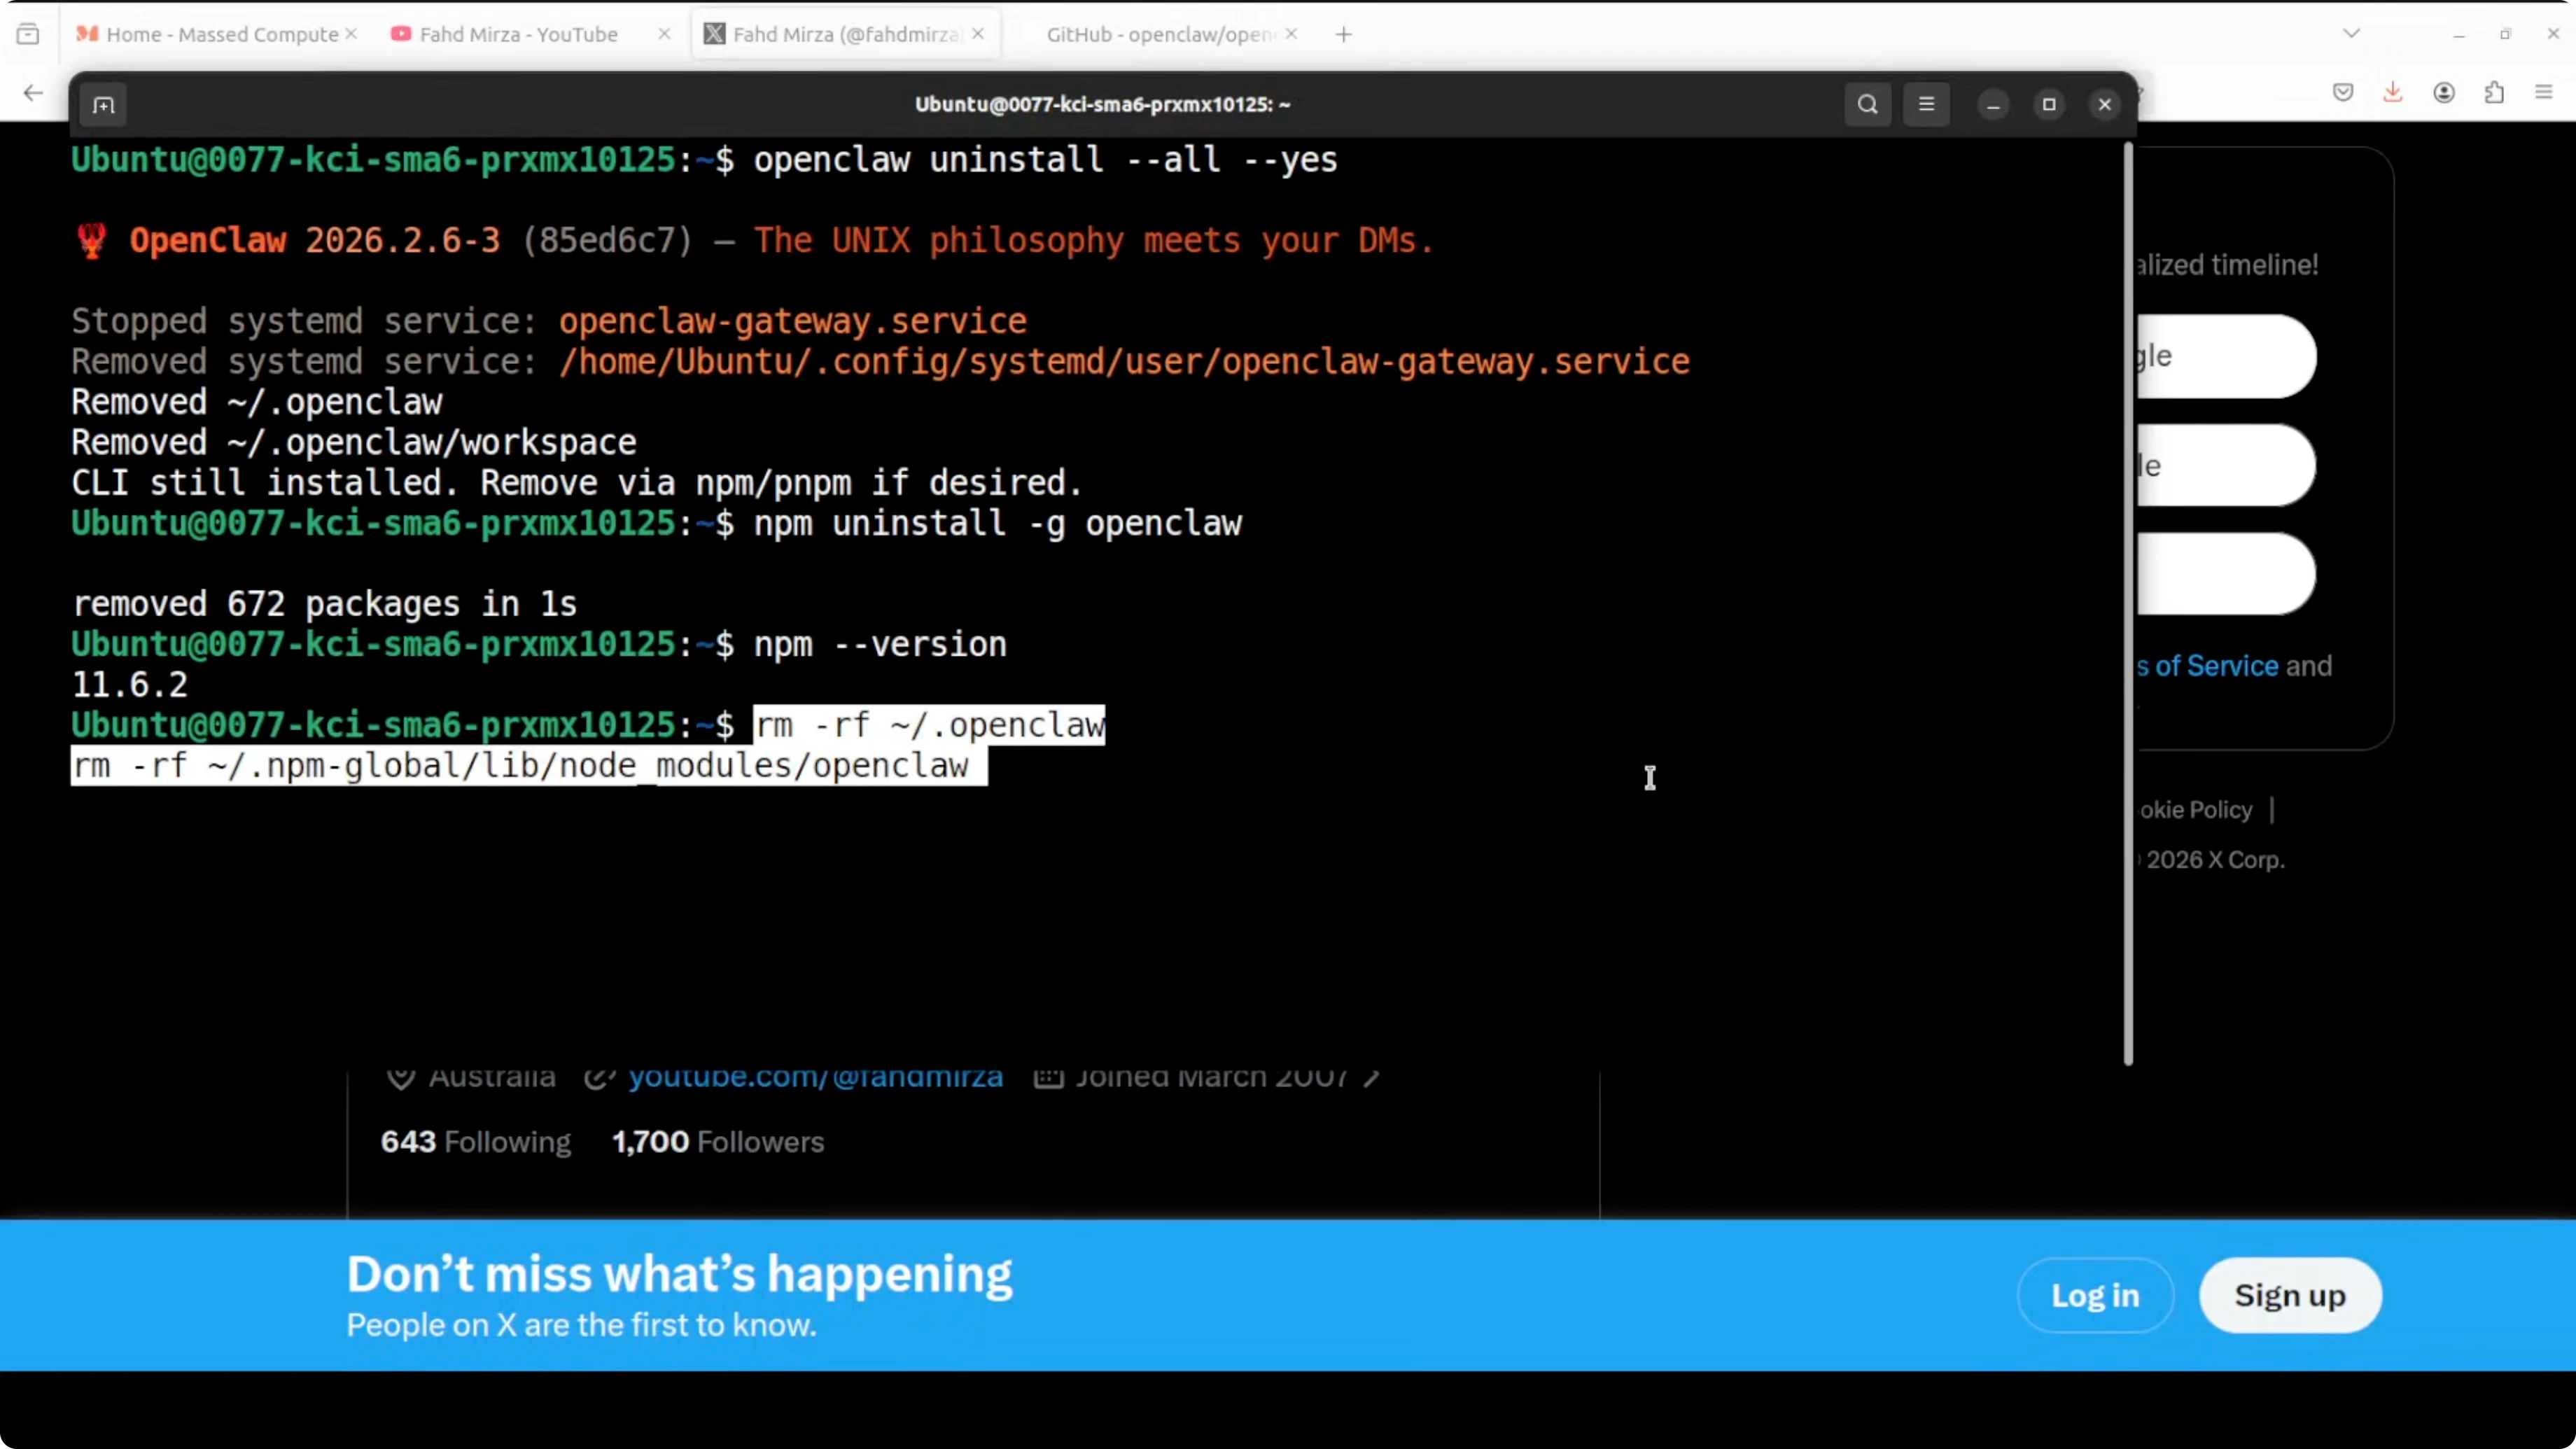Switch to Home - Massed Compute tab
This screenshot has width=2576, height=1449.
click(x=220, y=34)
